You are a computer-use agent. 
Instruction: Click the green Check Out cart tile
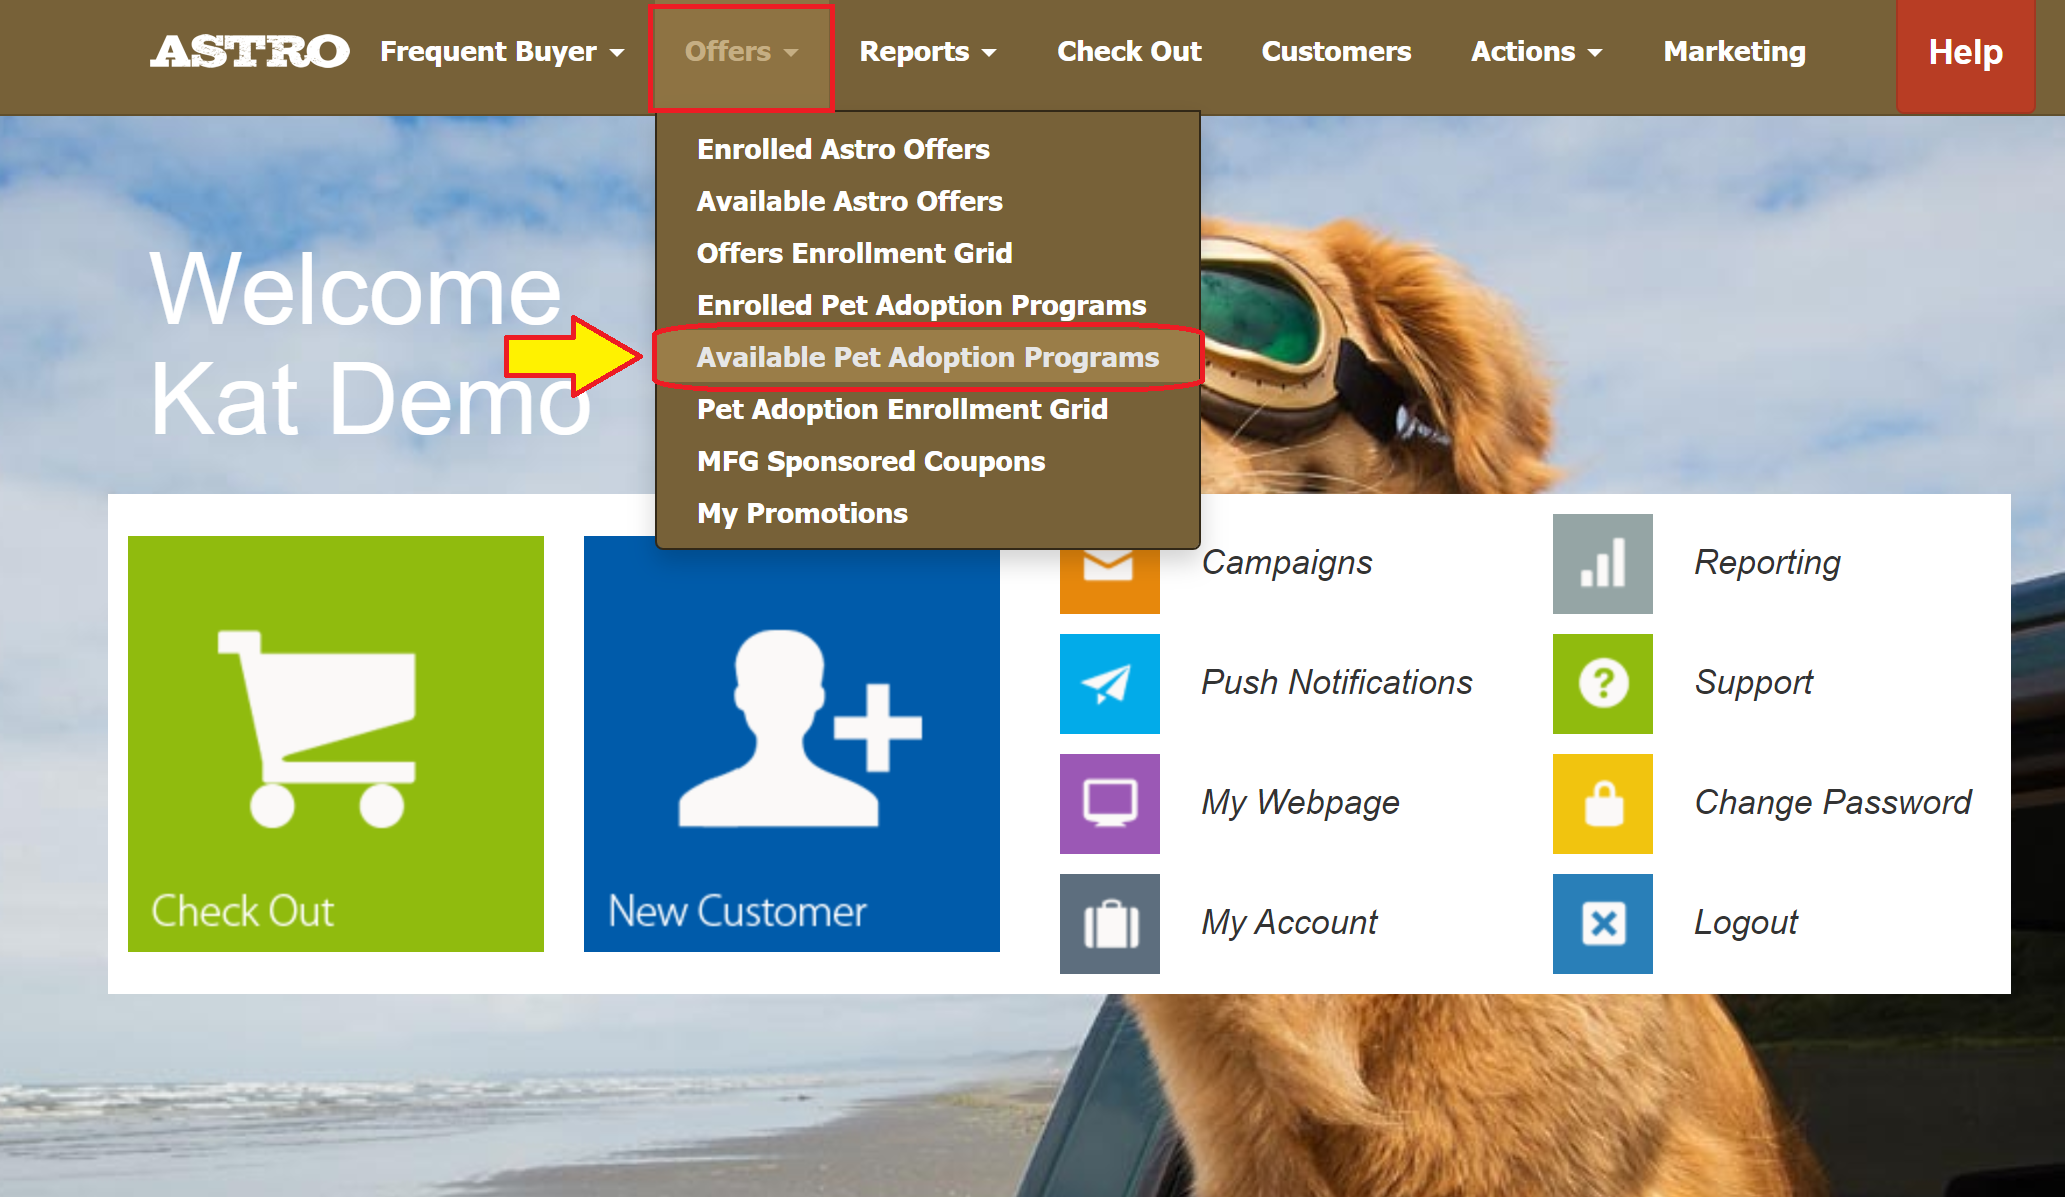click(335, 743)
